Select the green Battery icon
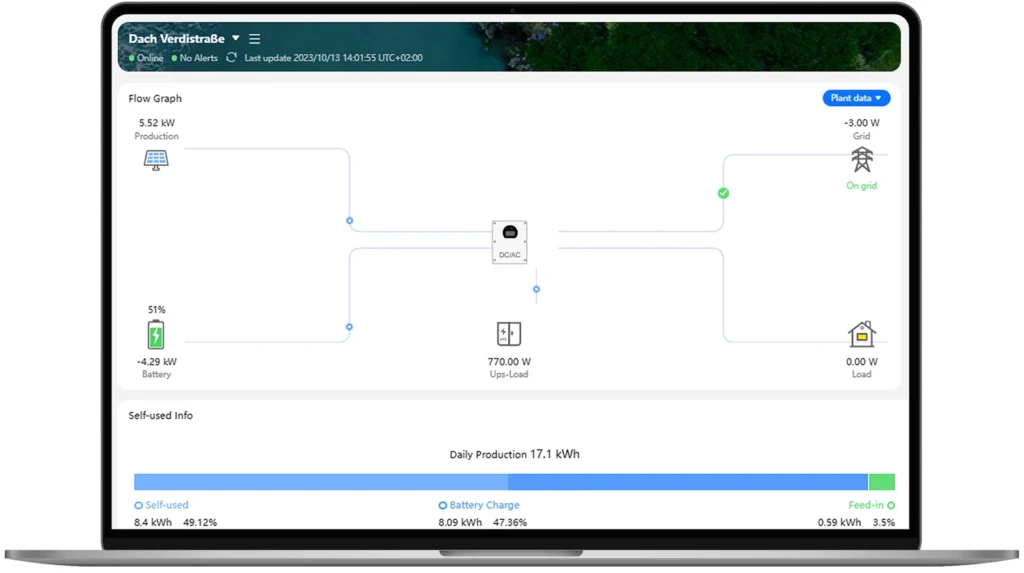This screenshot has width=1024, height=573. tap(155, 335)
